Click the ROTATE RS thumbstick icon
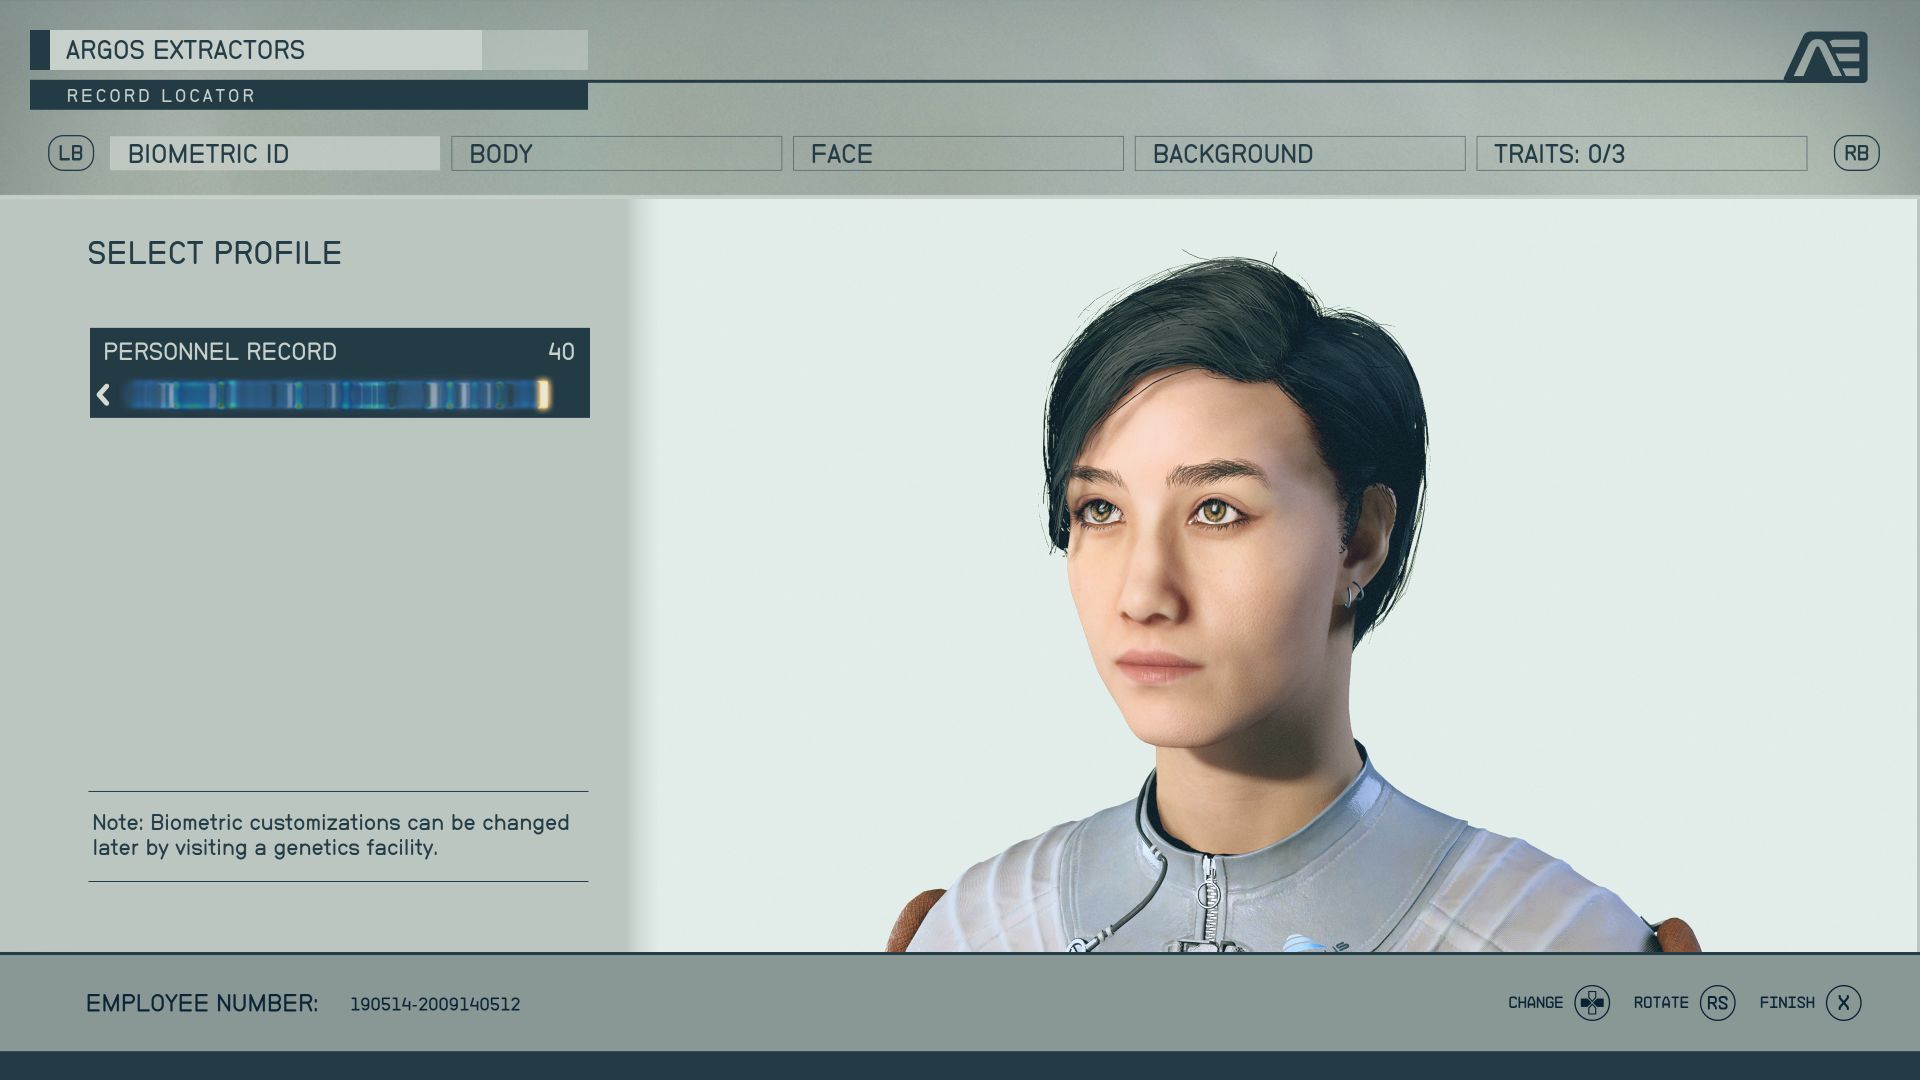Viewport: 1920px width, 1080px height. [1718, 1002]
